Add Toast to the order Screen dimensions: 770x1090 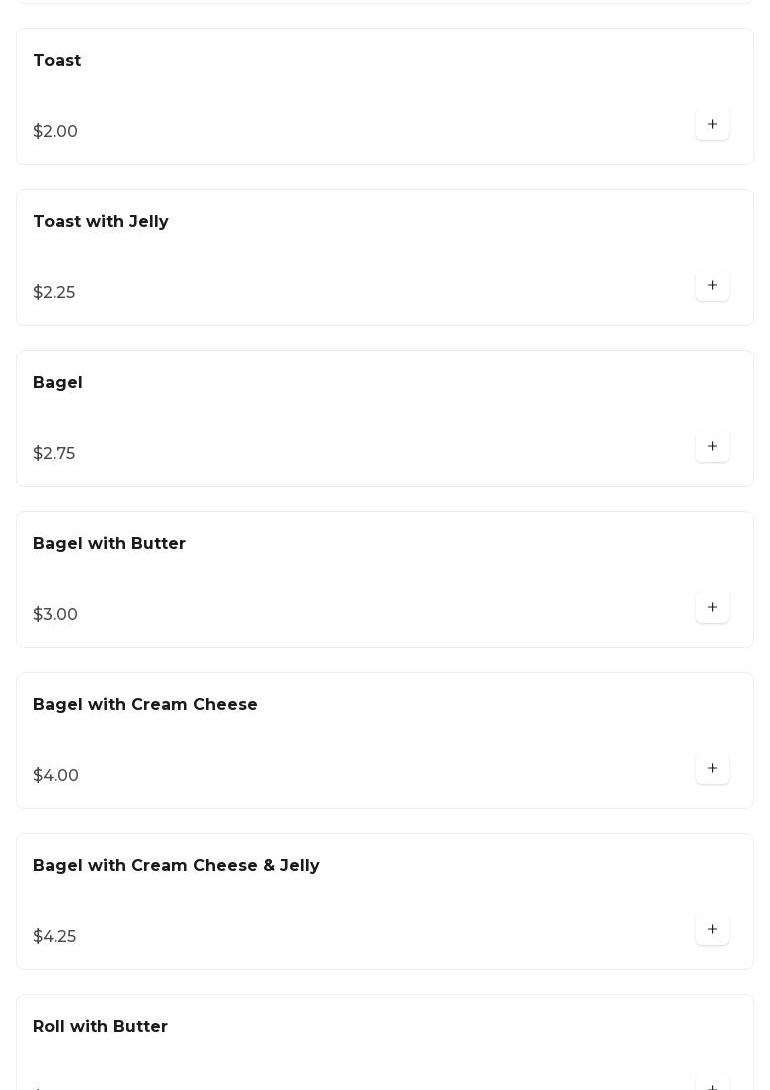coord(712,124)
